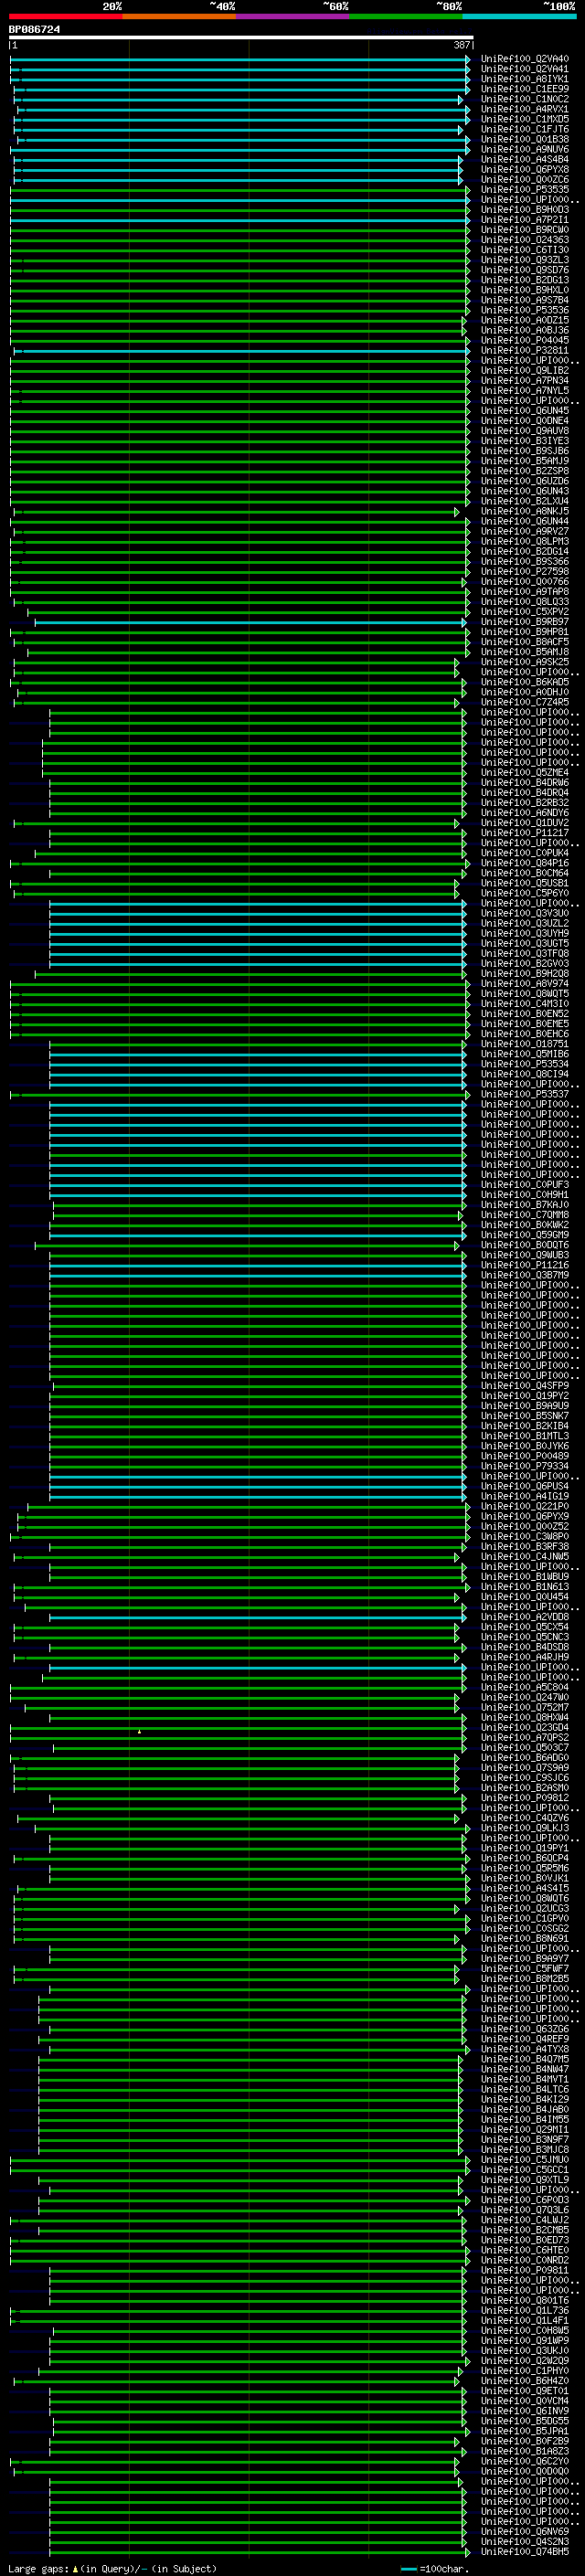Select the UniRef100_O24363 label
This screenshot has height=2576, width=585.
[524, 240]
